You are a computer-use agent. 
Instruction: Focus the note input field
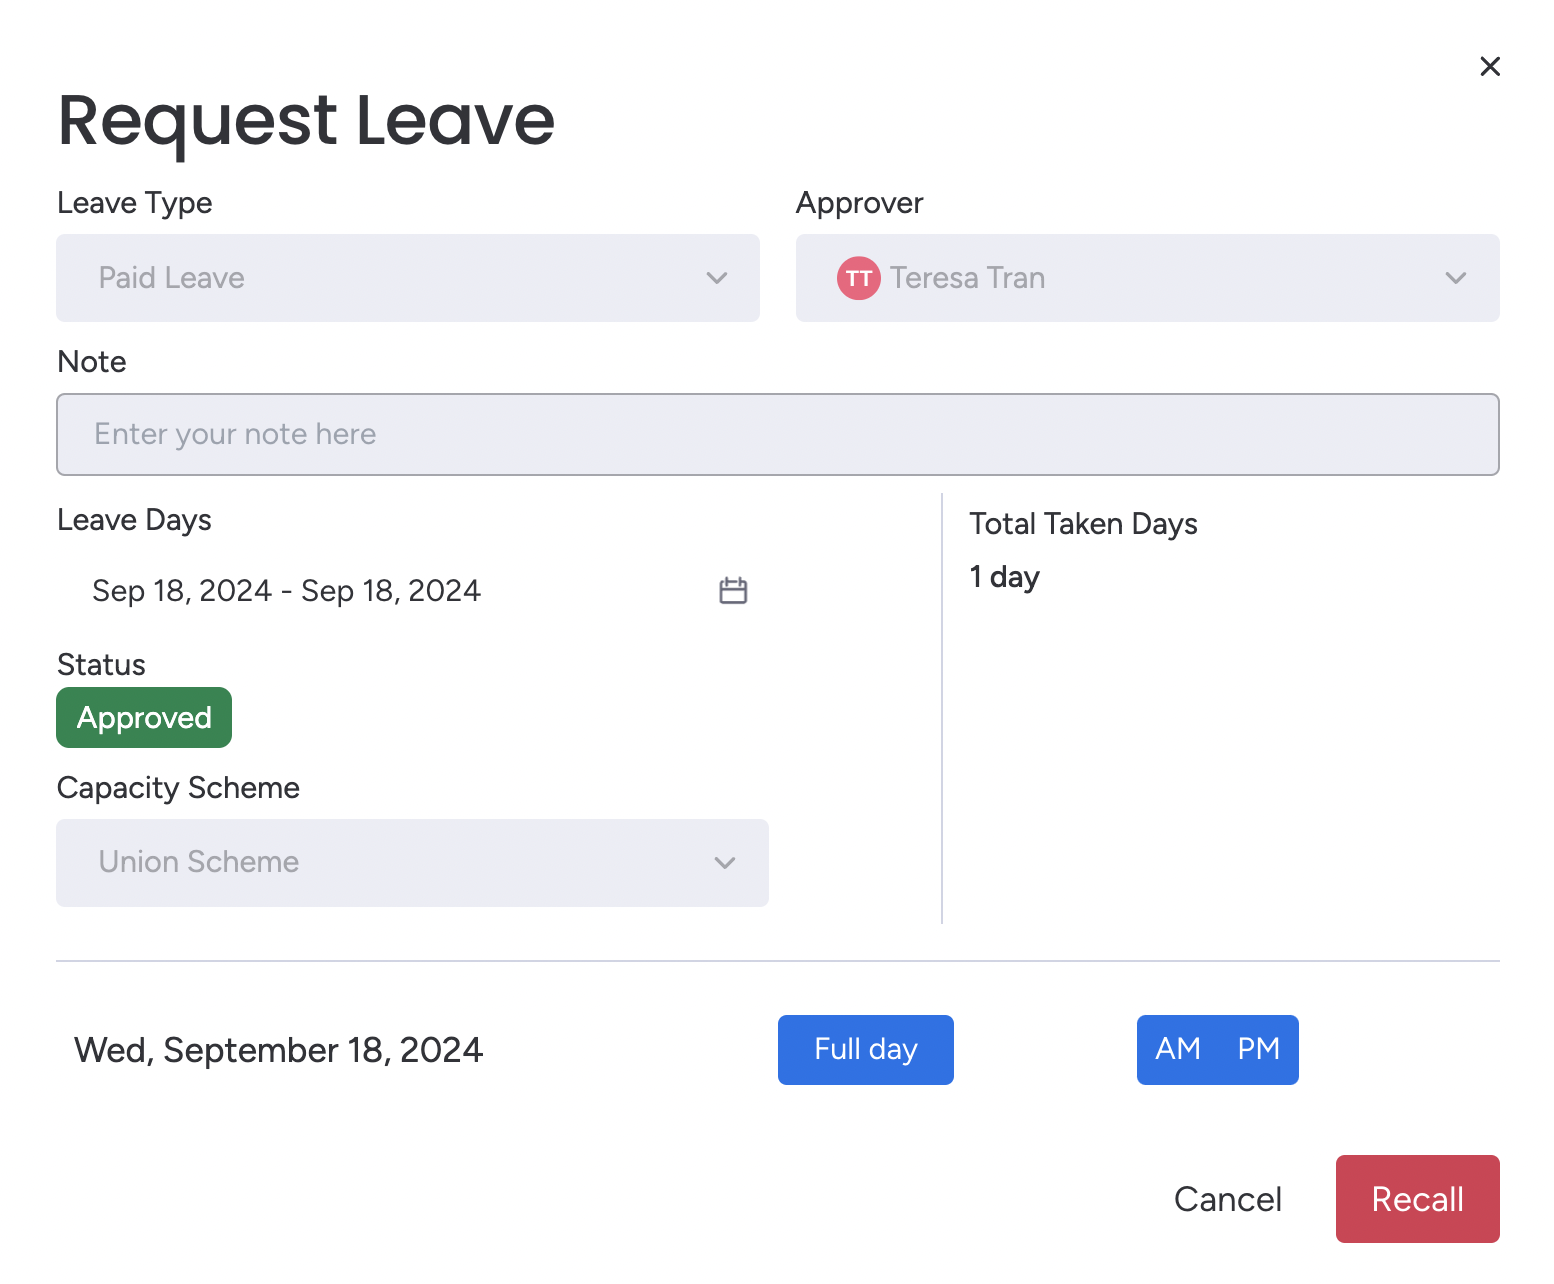[777, 434]
